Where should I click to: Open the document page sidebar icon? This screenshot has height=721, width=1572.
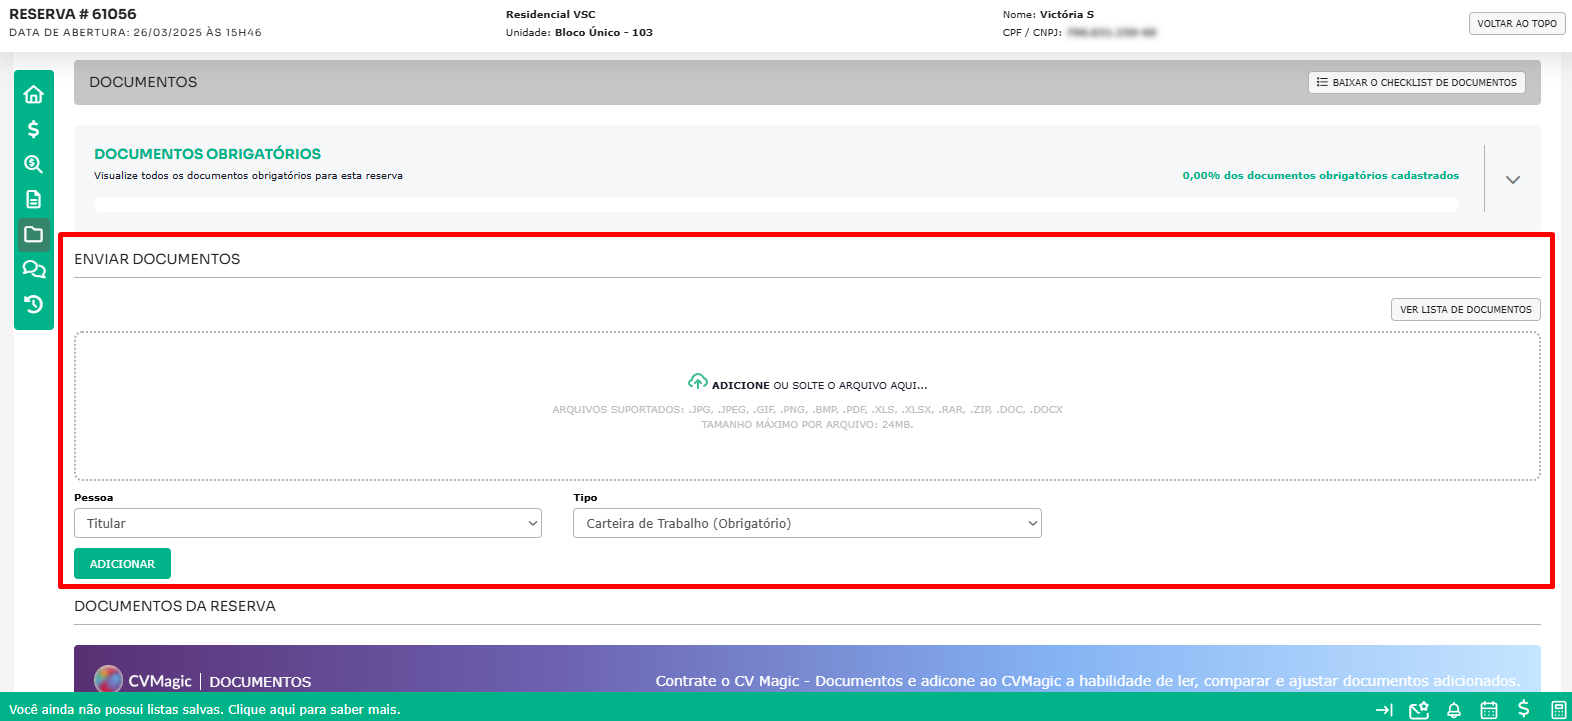(33, 199)
